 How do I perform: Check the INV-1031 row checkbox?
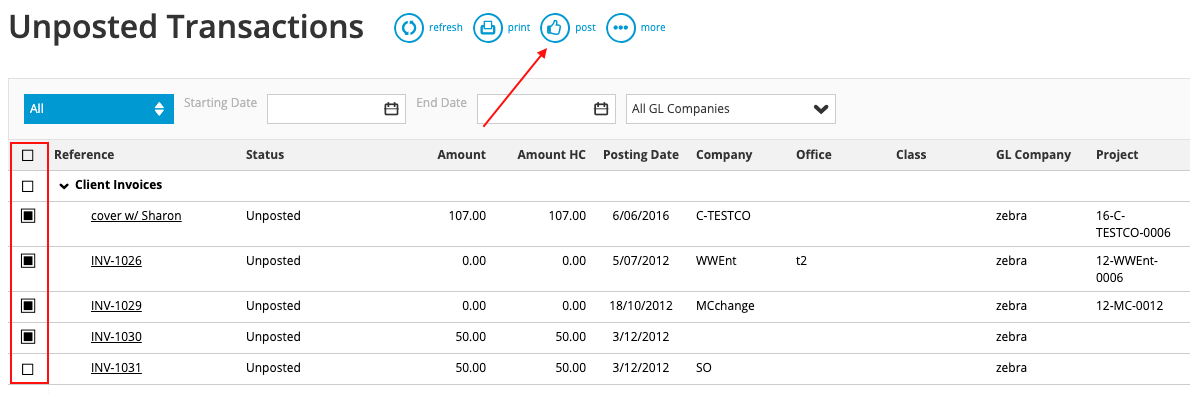pos(28,369)
